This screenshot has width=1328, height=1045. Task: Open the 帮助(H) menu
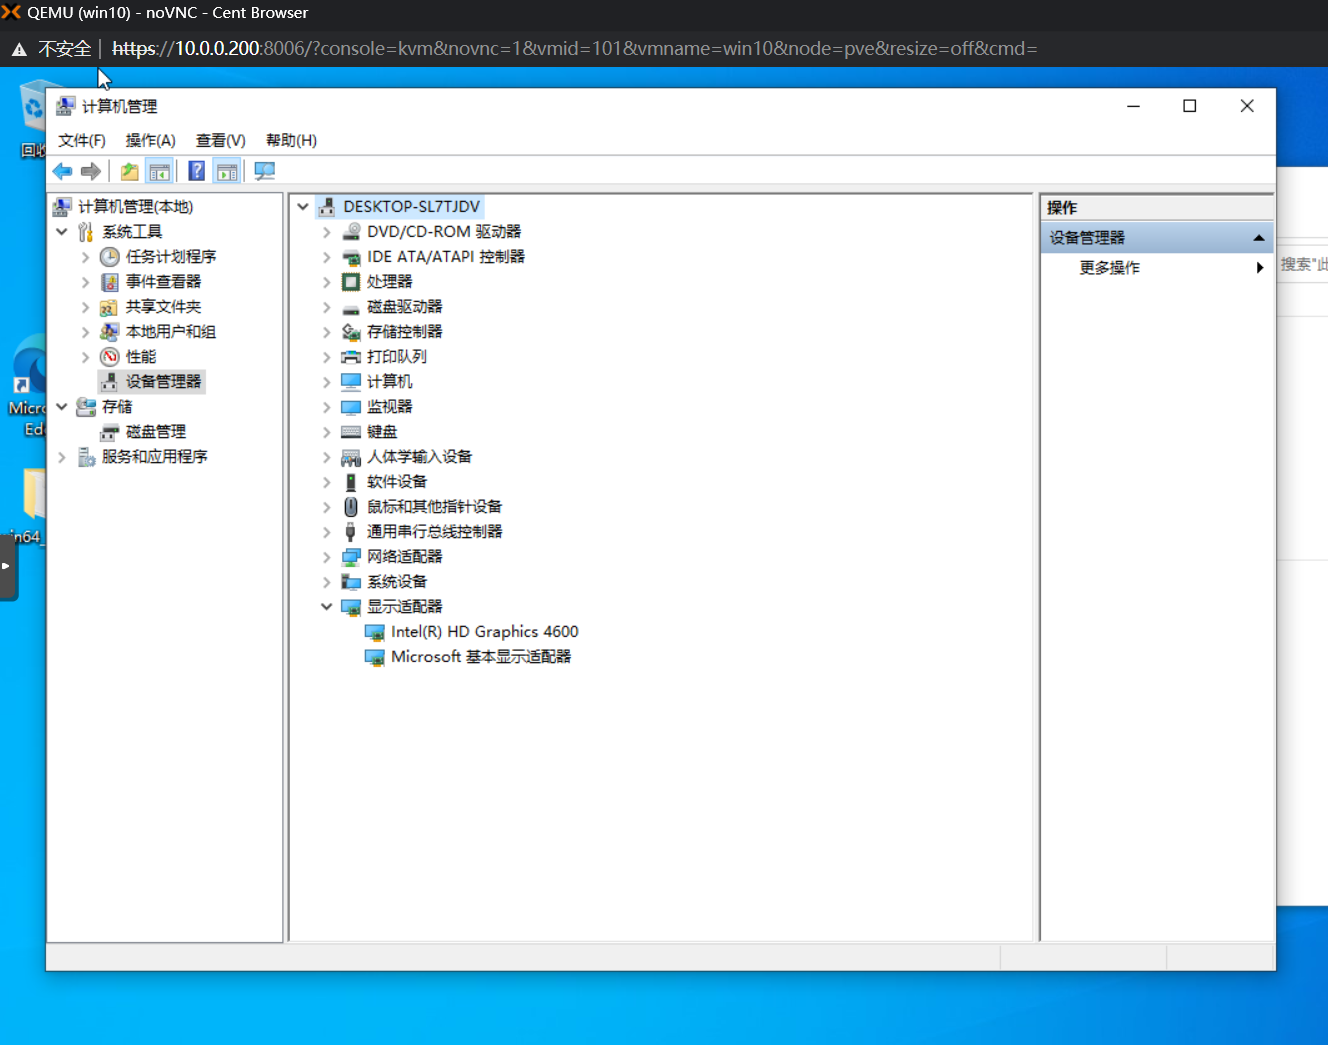click(x=292, y=140)
